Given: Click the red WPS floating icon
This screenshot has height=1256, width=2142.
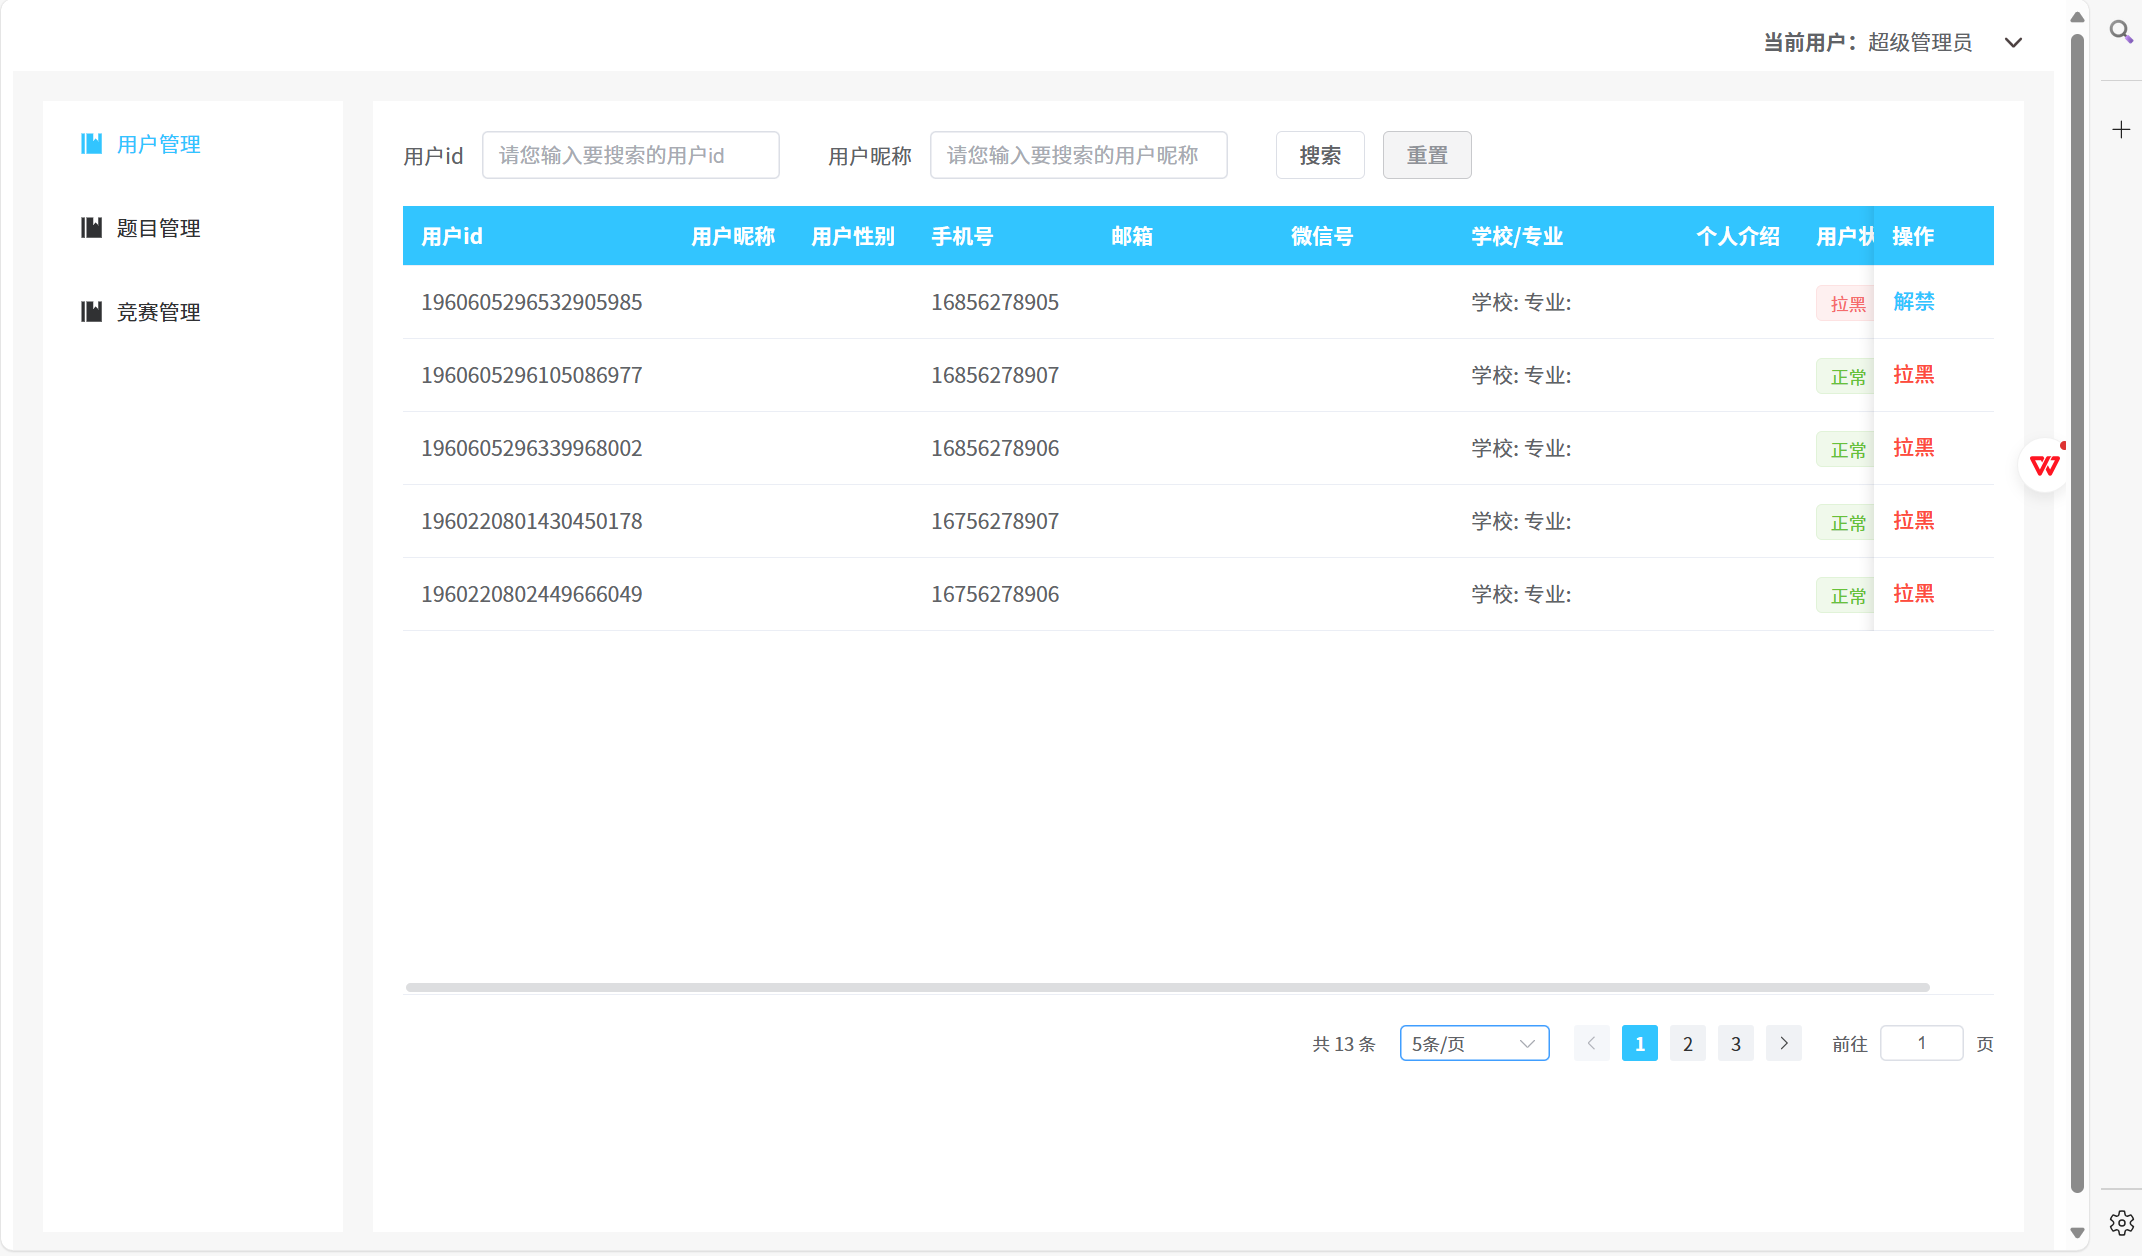Looking at the screenshot, I should (x=2044, y=465).
